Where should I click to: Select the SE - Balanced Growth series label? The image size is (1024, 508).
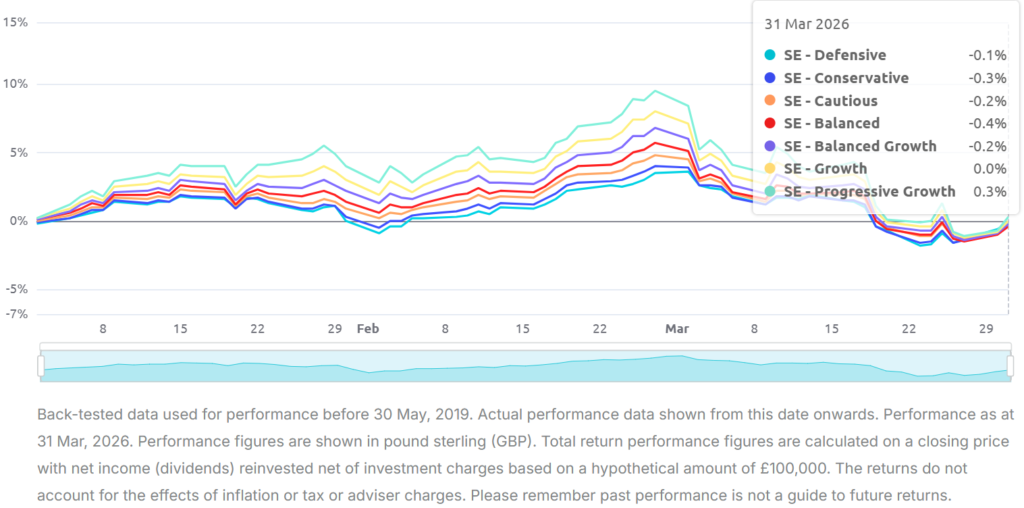click(x=860, y=146)
